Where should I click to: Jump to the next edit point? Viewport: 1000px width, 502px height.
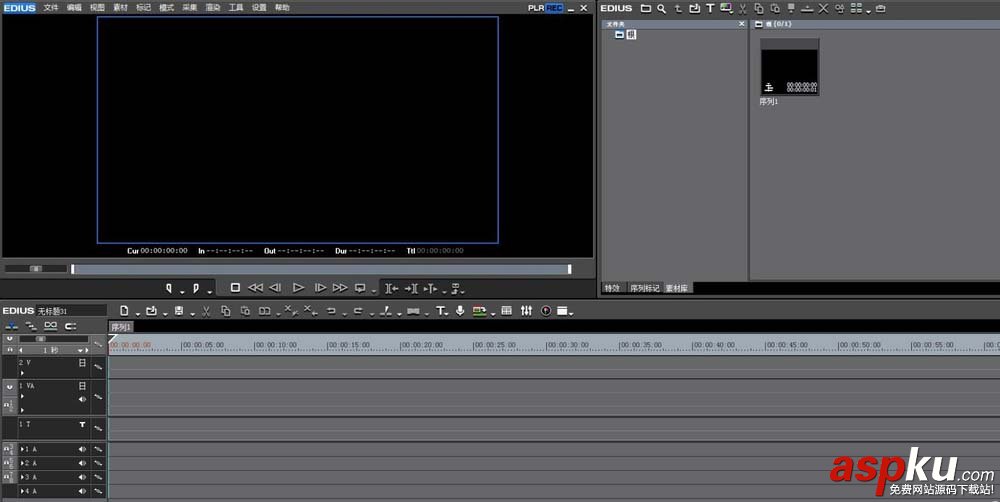click(x=411, y=288)
